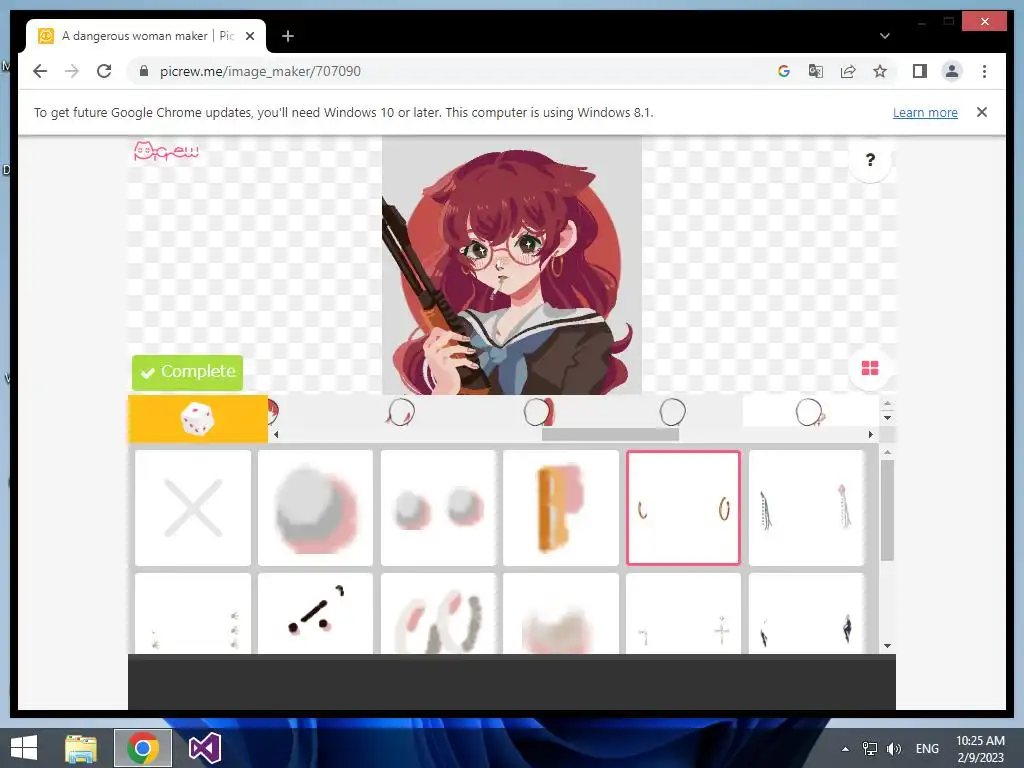
Task: Click the category horizontal scrollbar thumb
Action: [x=610, y=434]
